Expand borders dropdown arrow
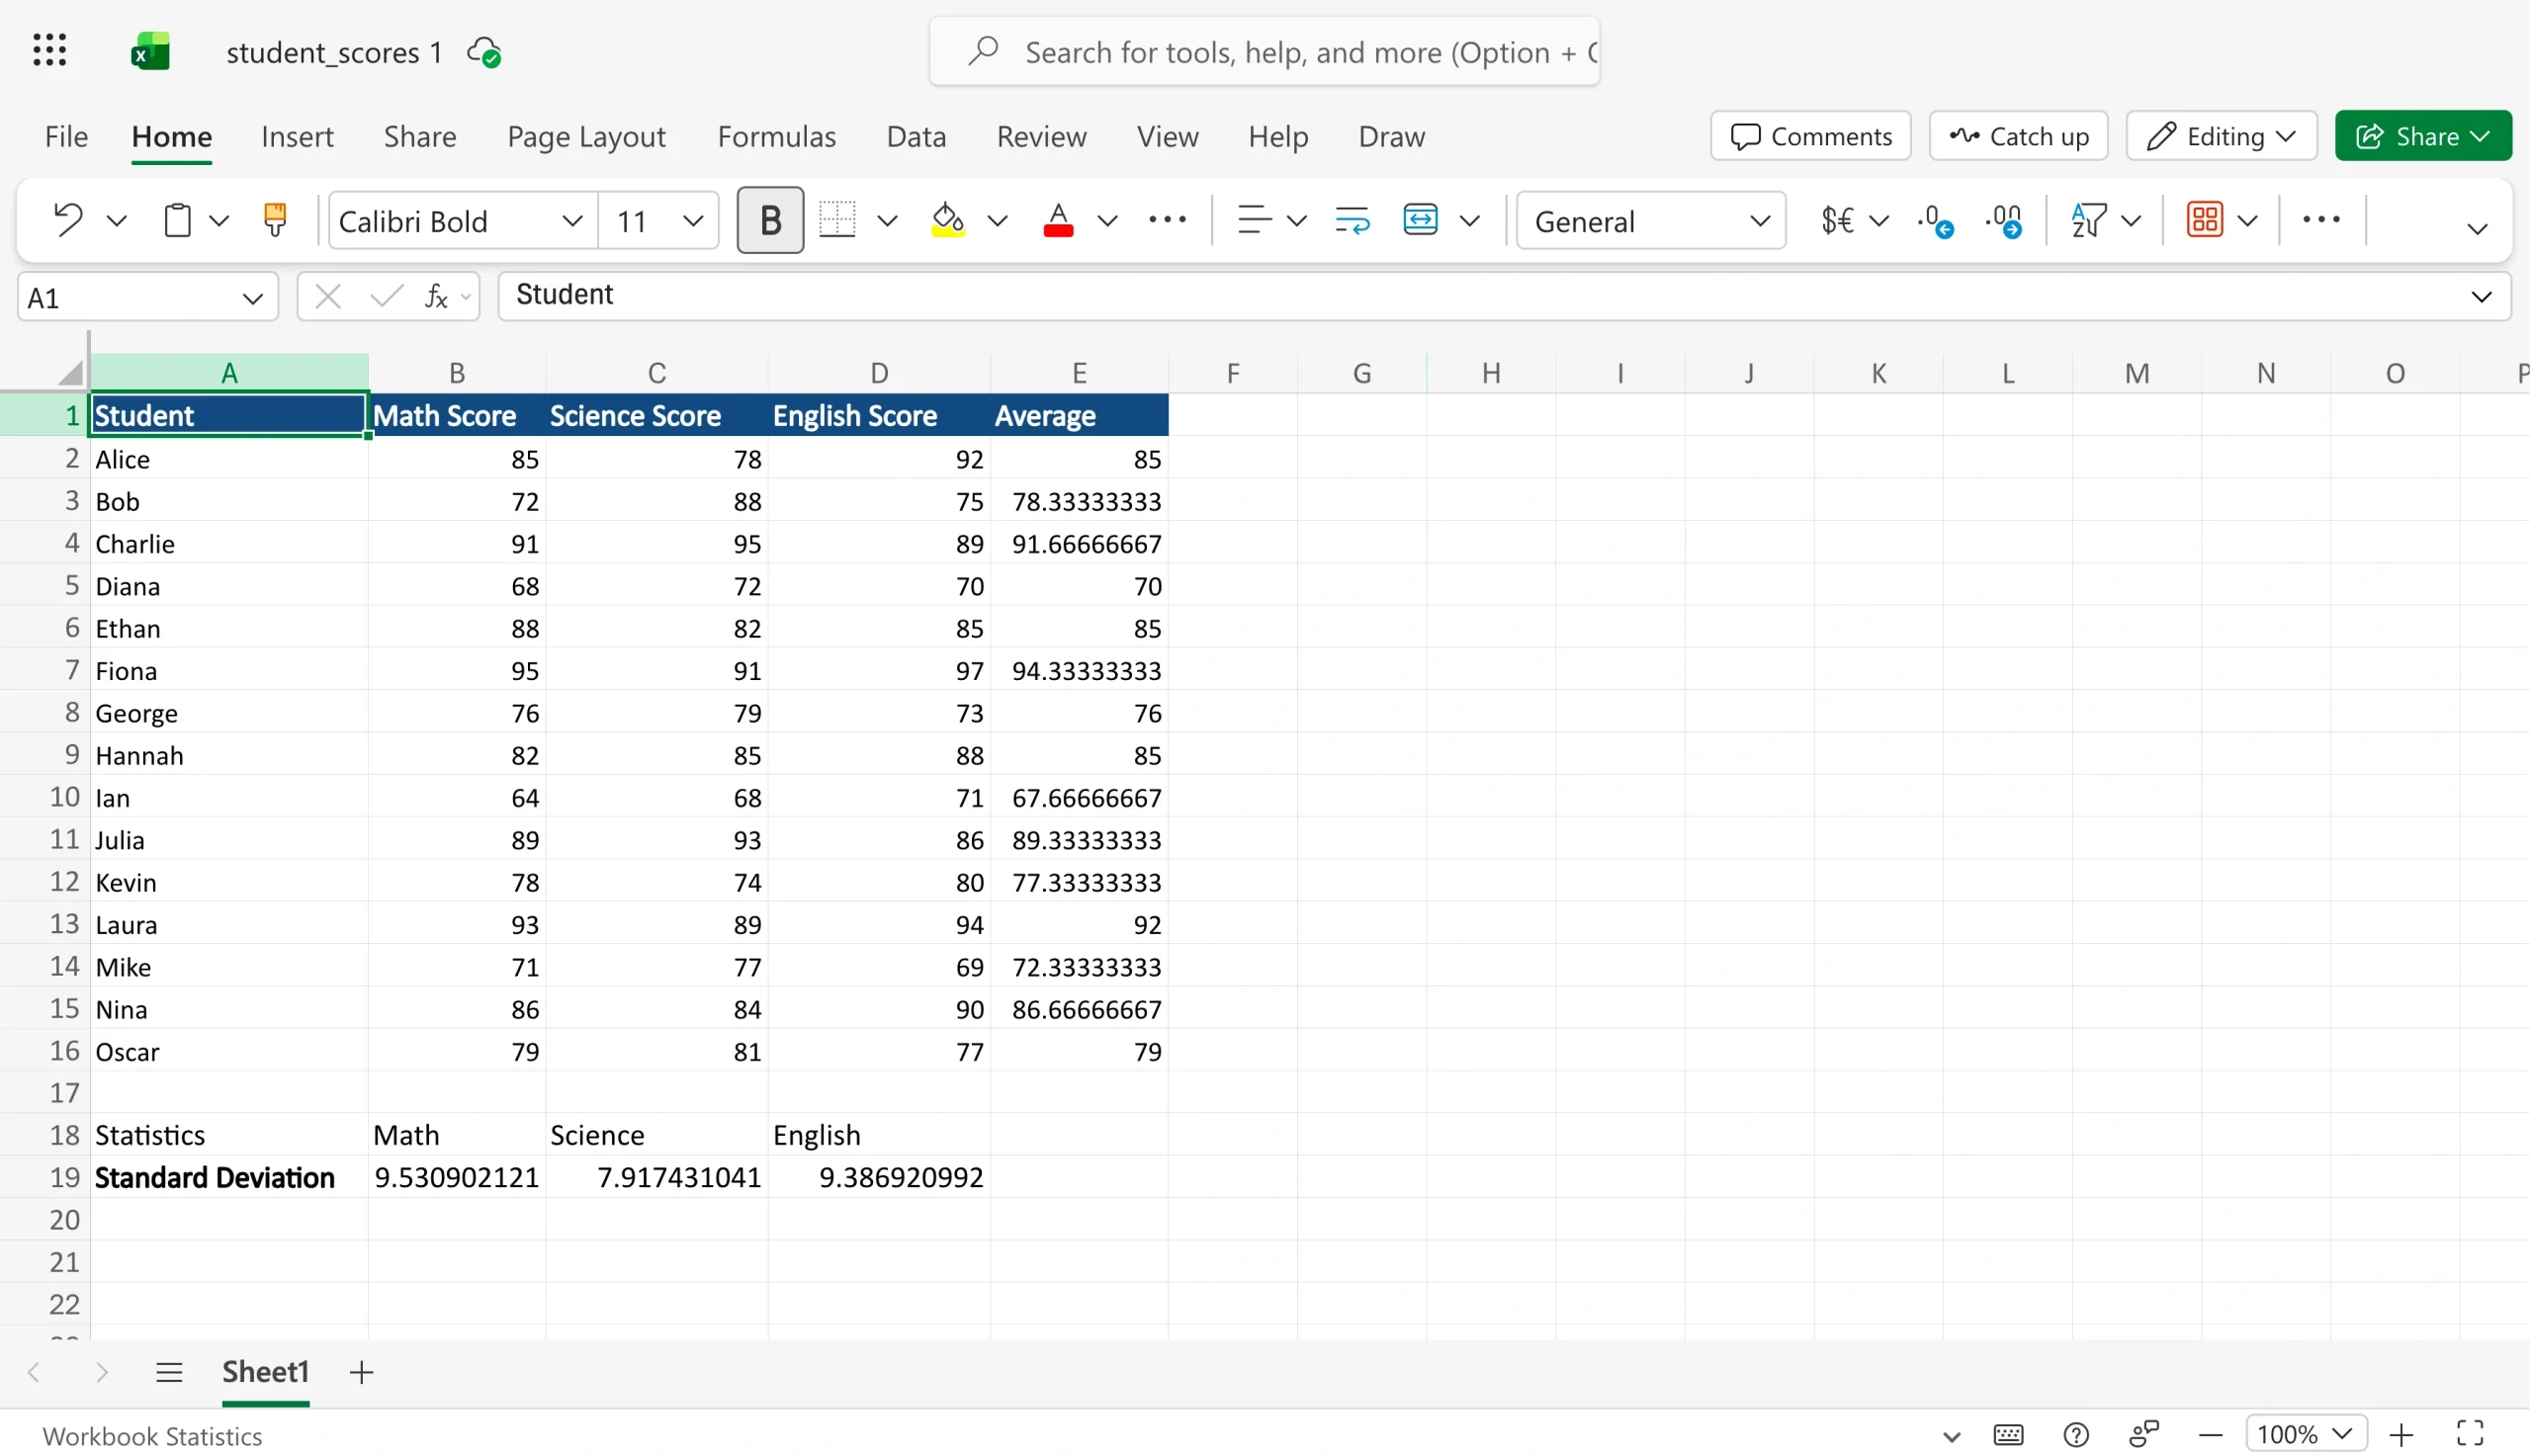 point(887,220)
